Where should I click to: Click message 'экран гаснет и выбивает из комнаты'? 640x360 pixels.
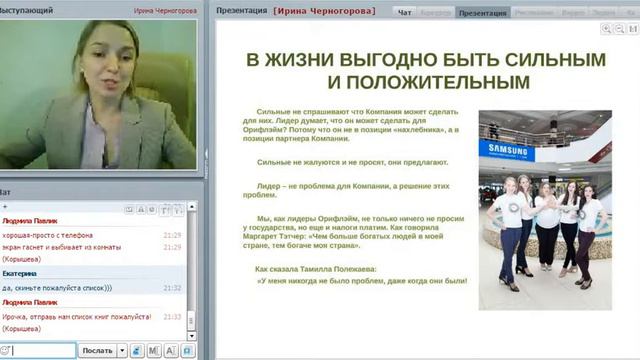point(62,247)
